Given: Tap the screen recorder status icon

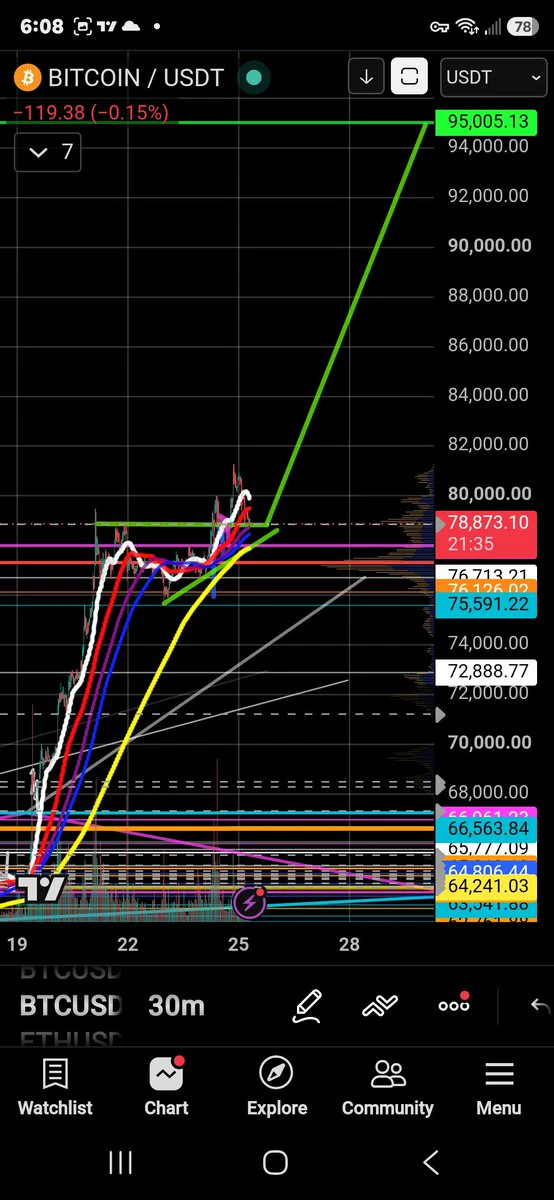Looking at the screenshot, I should [84, 26].
